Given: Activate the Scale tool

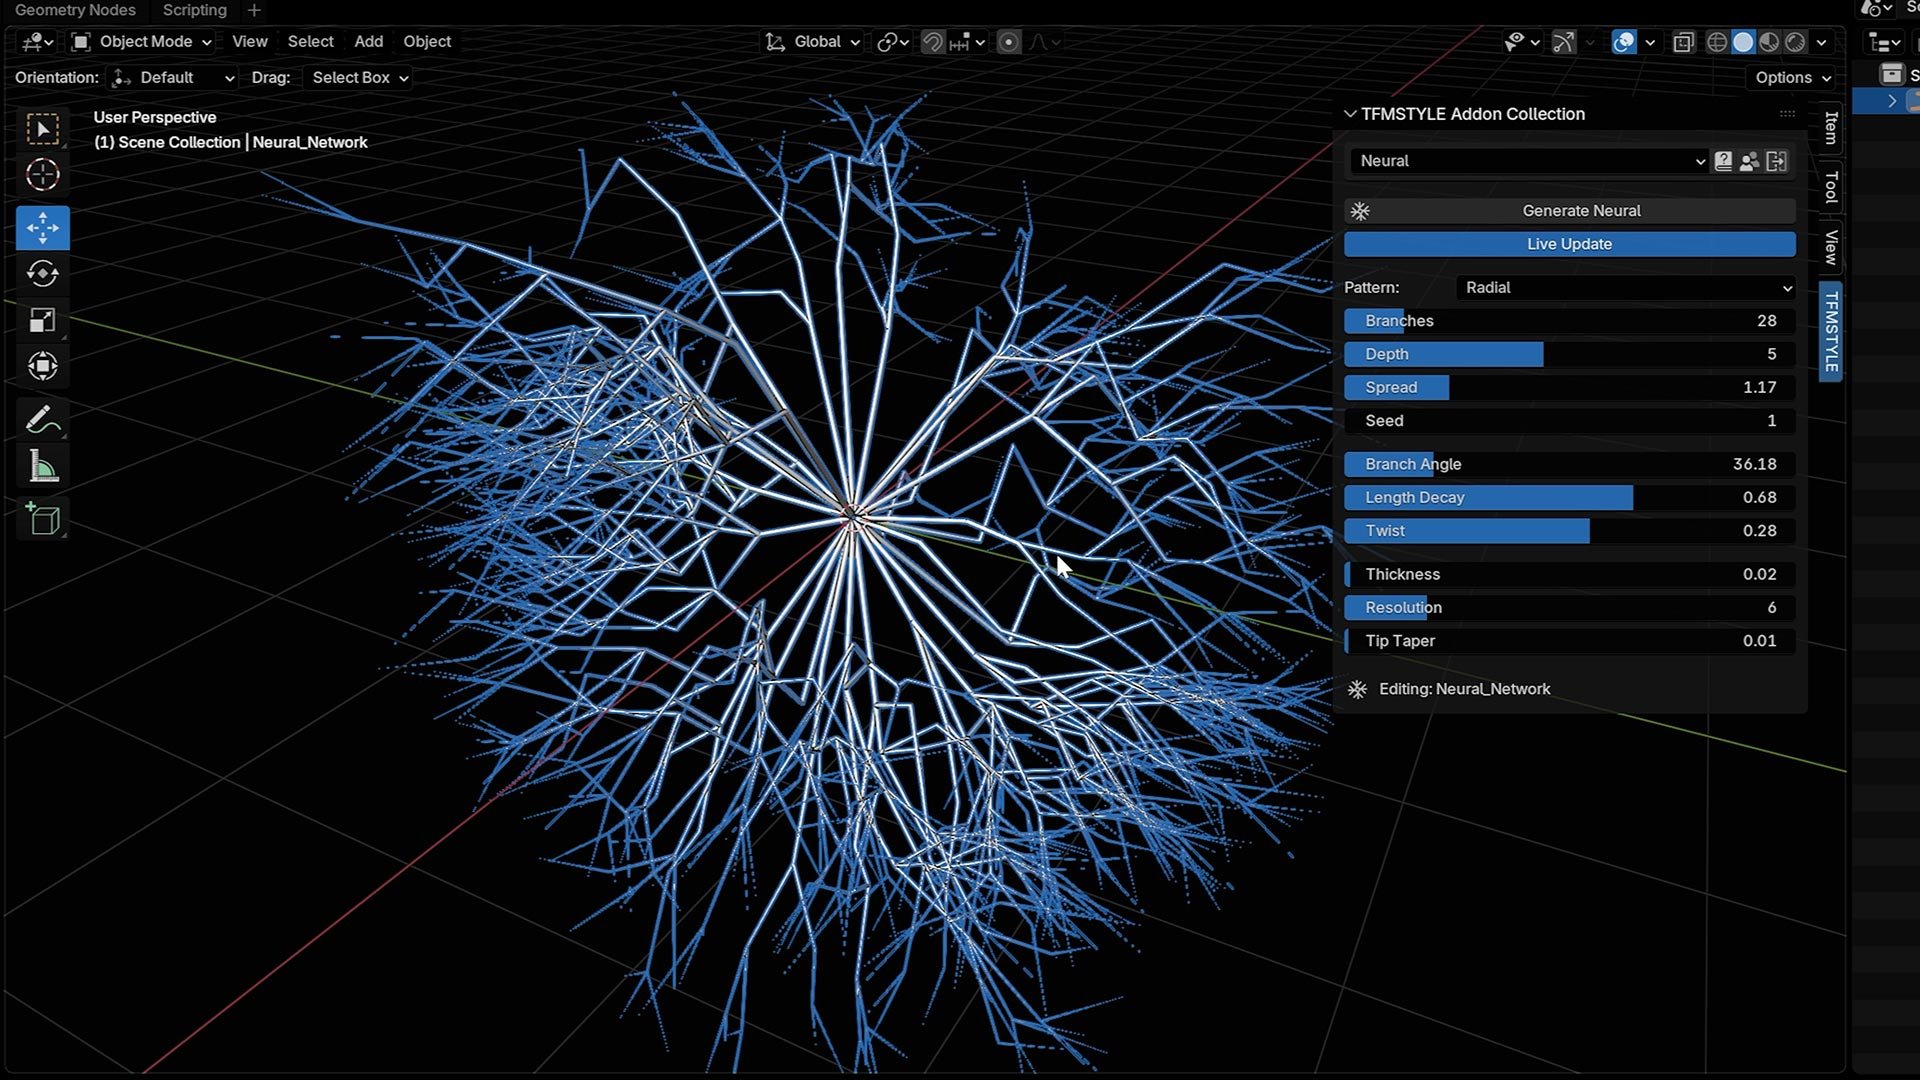Looking at the screenshot, I should pyautogui.click(x=42, y=320).
